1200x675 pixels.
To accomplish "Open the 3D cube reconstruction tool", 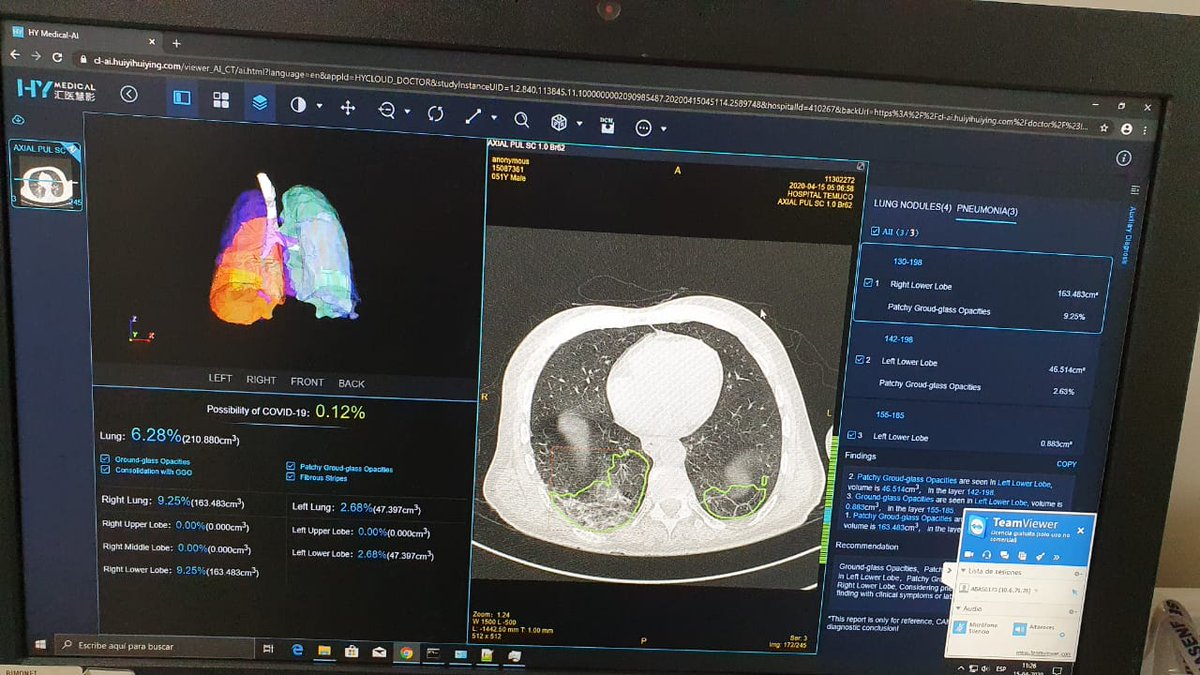I will (560, 122).
